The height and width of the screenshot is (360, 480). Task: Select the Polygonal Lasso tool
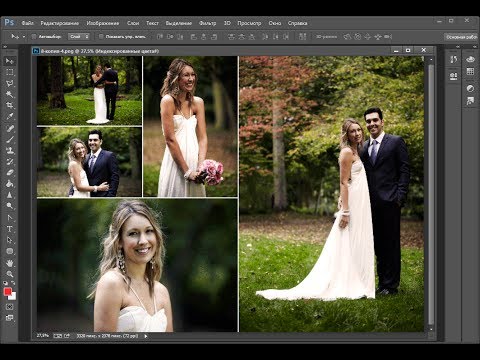[x=10, y=83]
